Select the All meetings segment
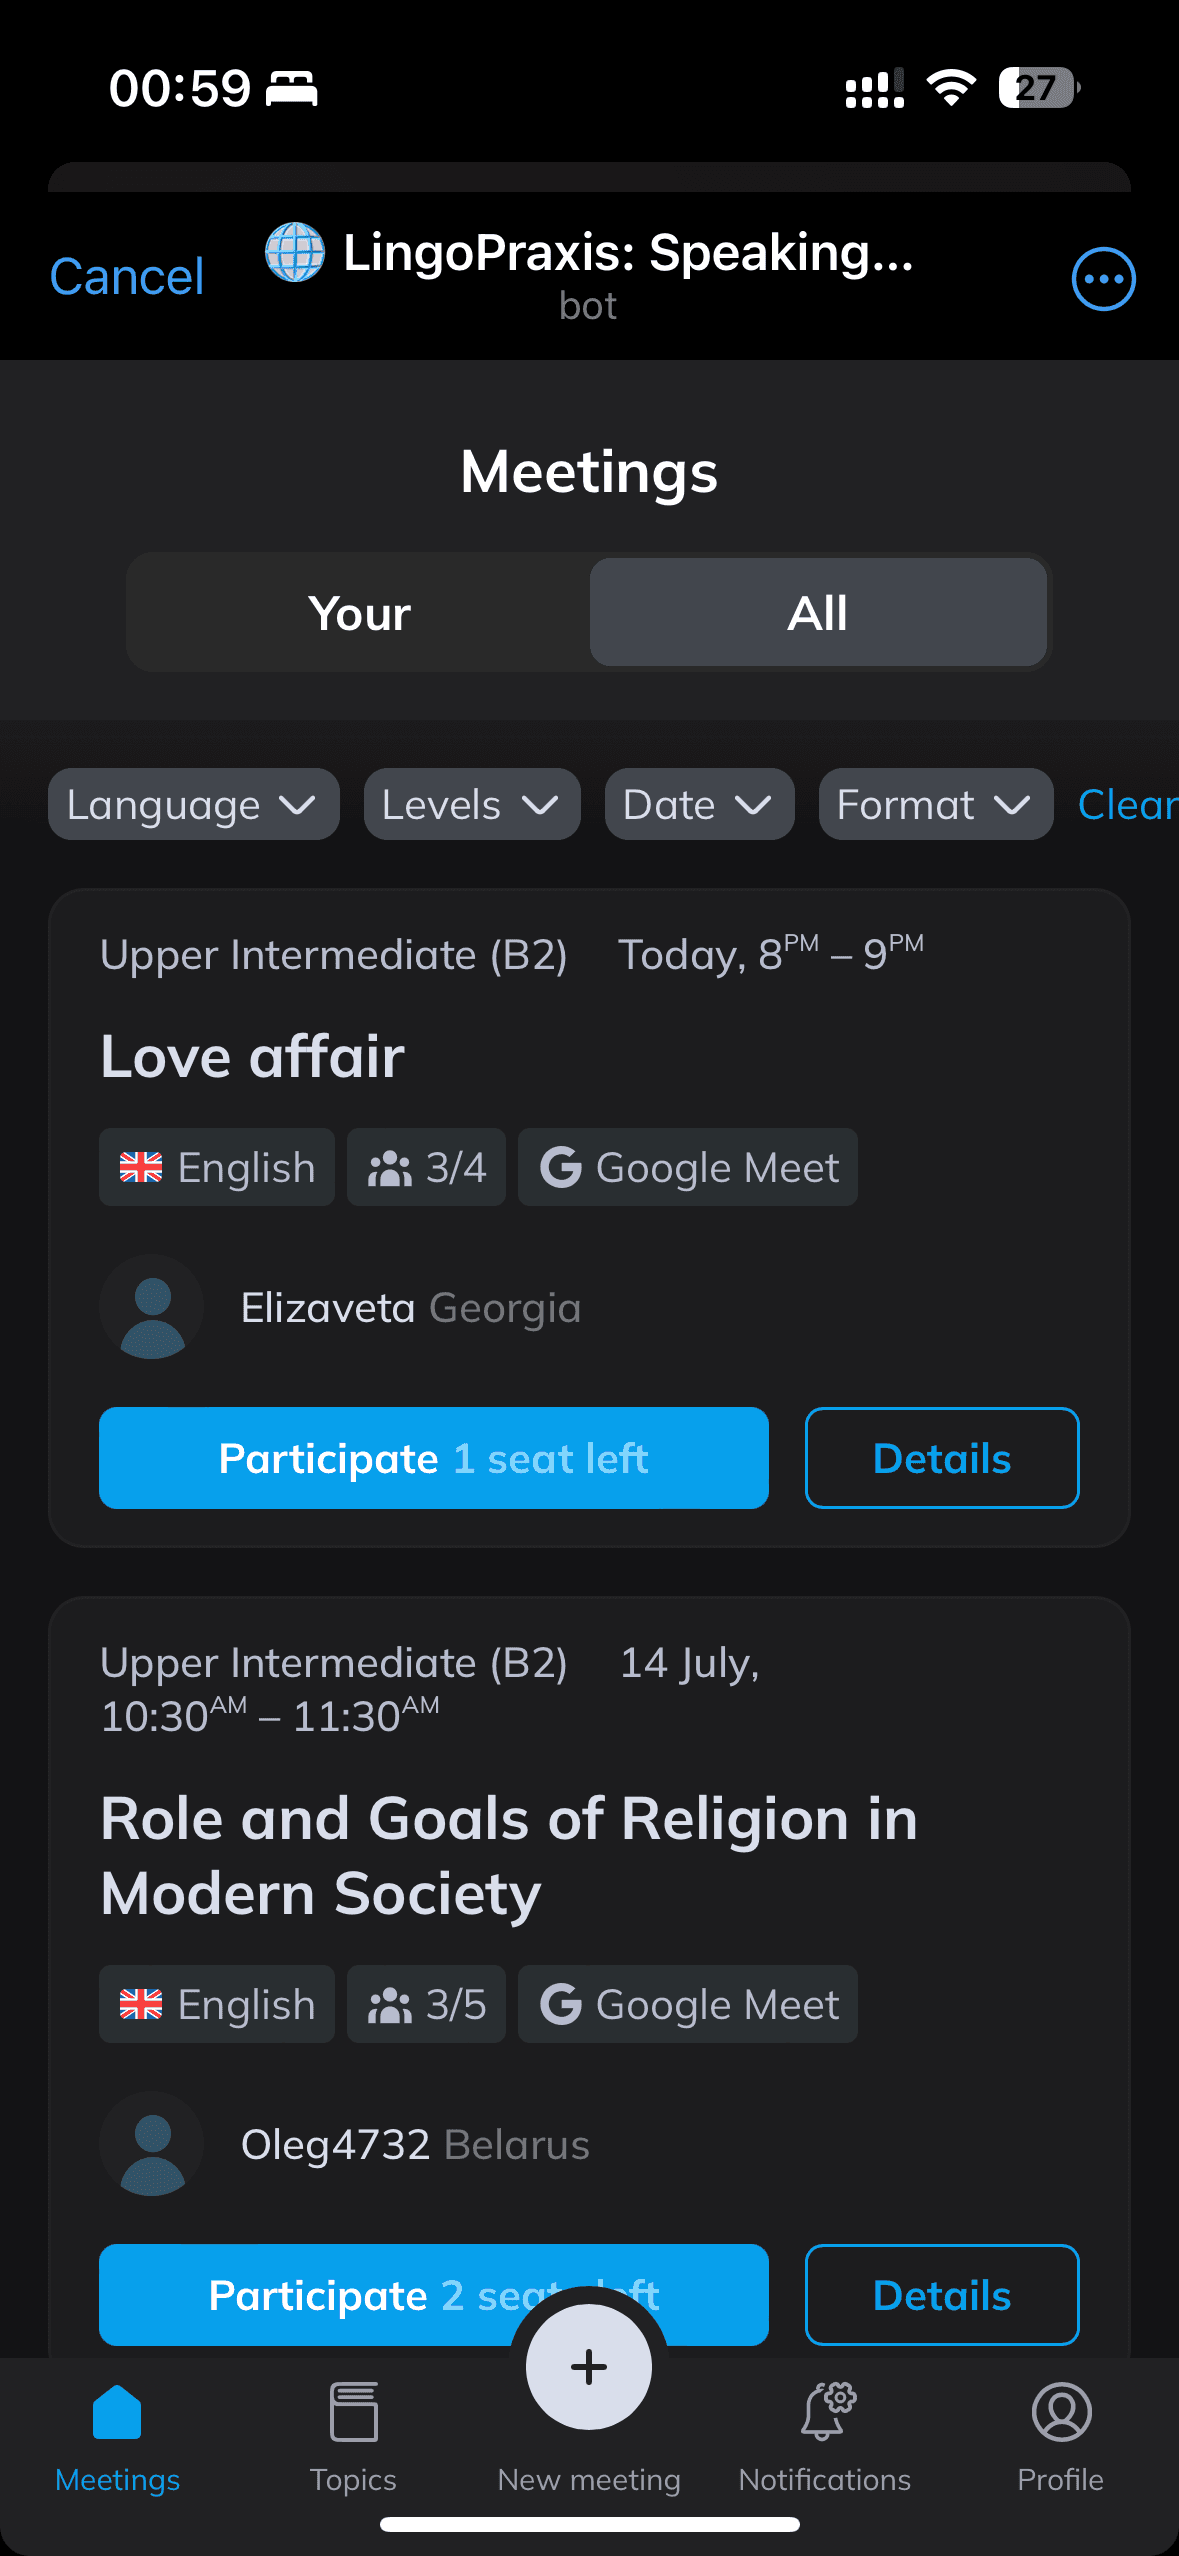This screenshot has height=2556, width=1179. pyautogui.click(x=818, y=612)
